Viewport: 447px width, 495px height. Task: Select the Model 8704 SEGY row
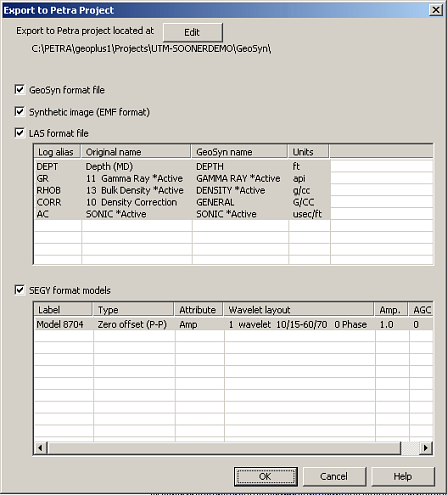click(x=234, y=324)
